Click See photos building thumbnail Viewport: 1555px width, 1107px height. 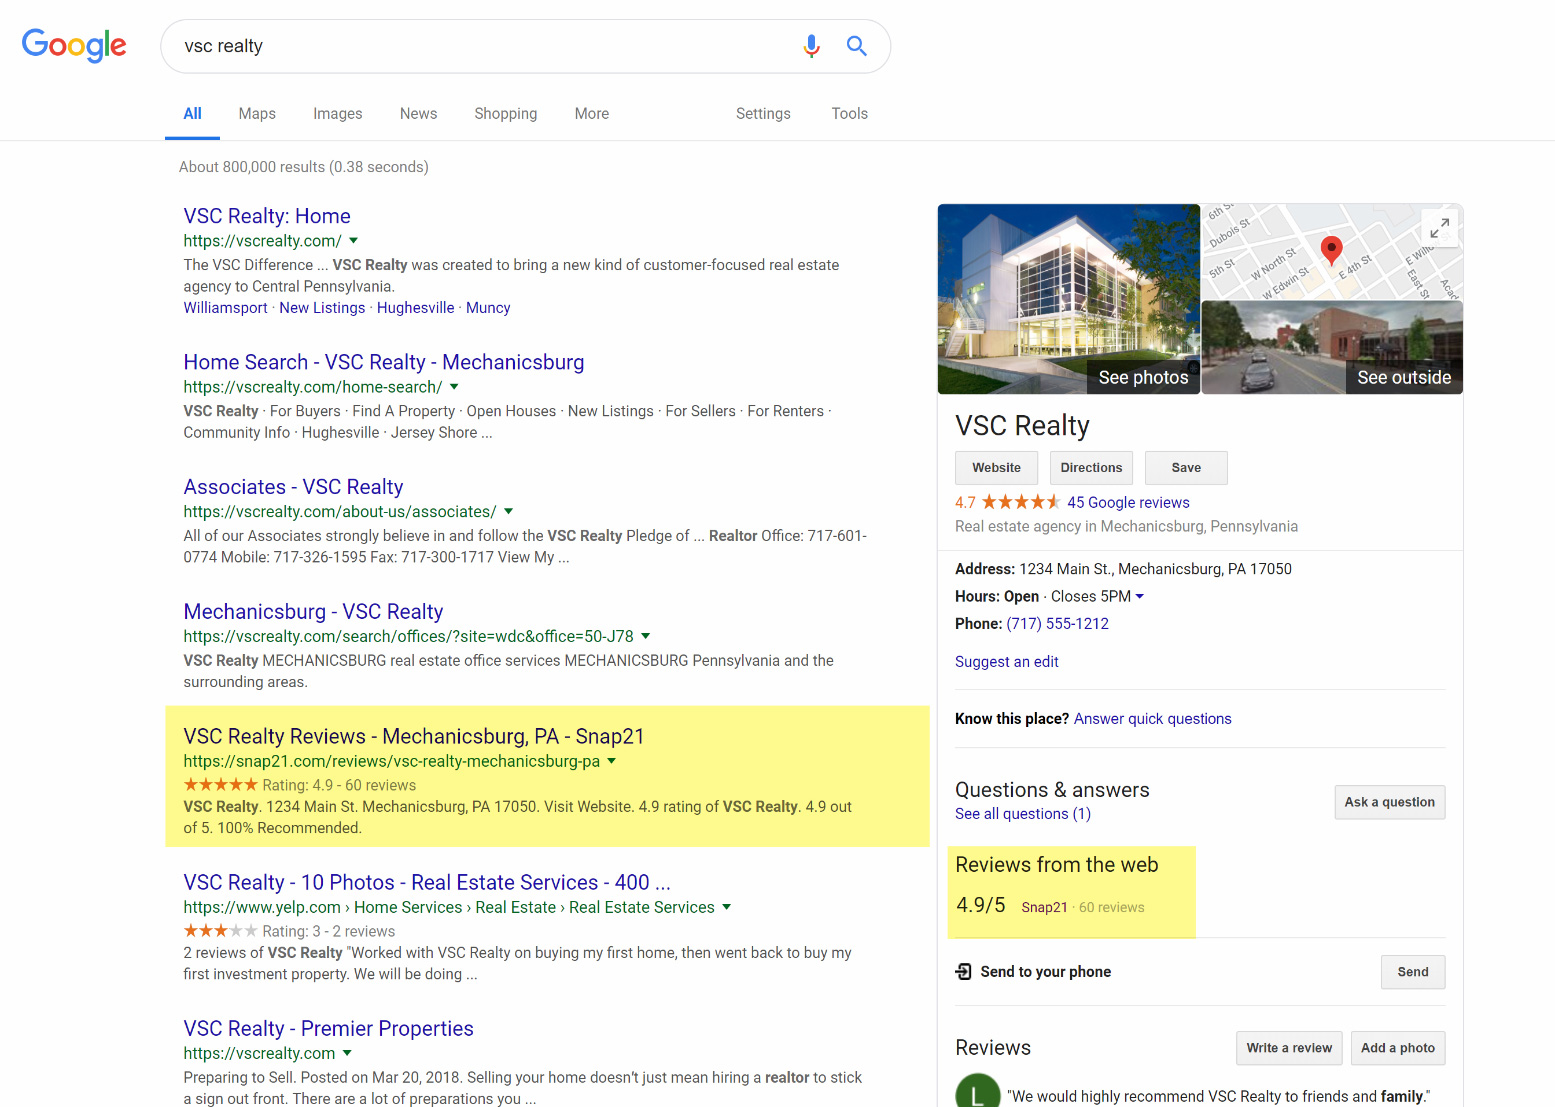pos(1069,299)
